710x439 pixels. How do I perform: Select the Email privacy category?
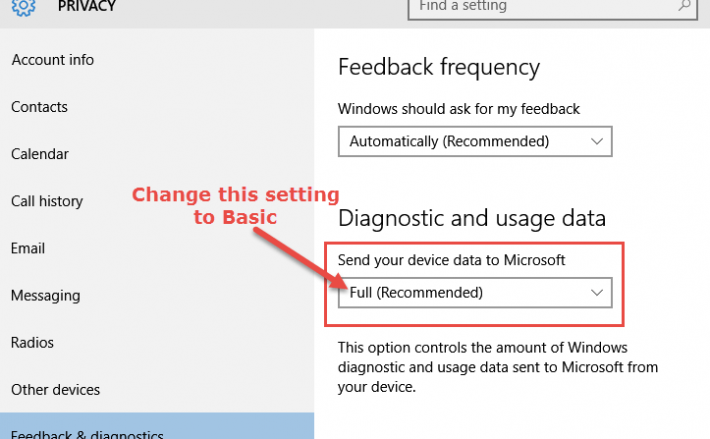pos(28,248)
